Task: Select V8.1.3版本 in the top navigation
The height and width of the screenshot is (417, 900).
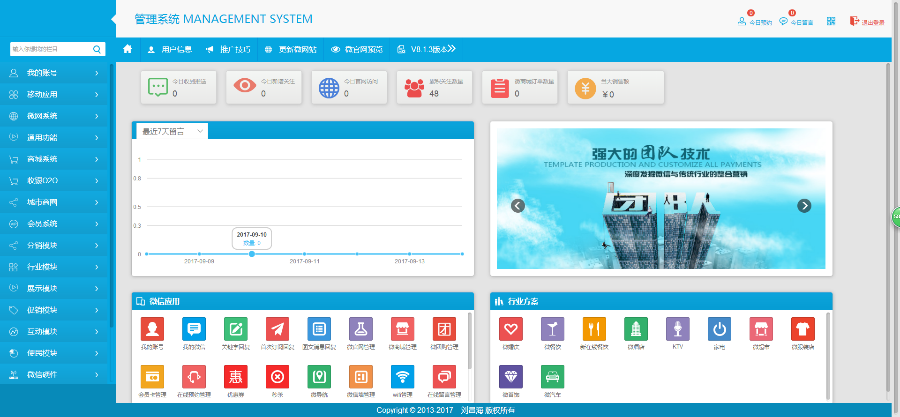Action: pos(422,49)
